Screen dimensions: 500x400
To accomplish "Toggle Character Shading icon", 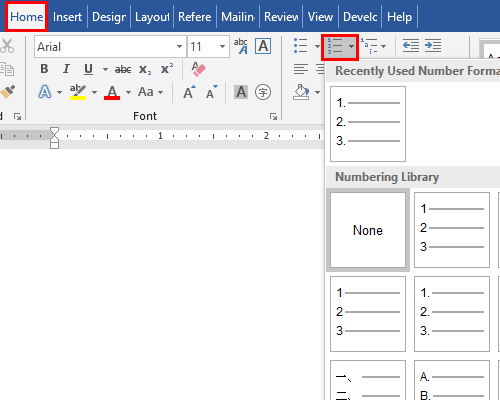I will pyautogui.click(x=241, y=92).
